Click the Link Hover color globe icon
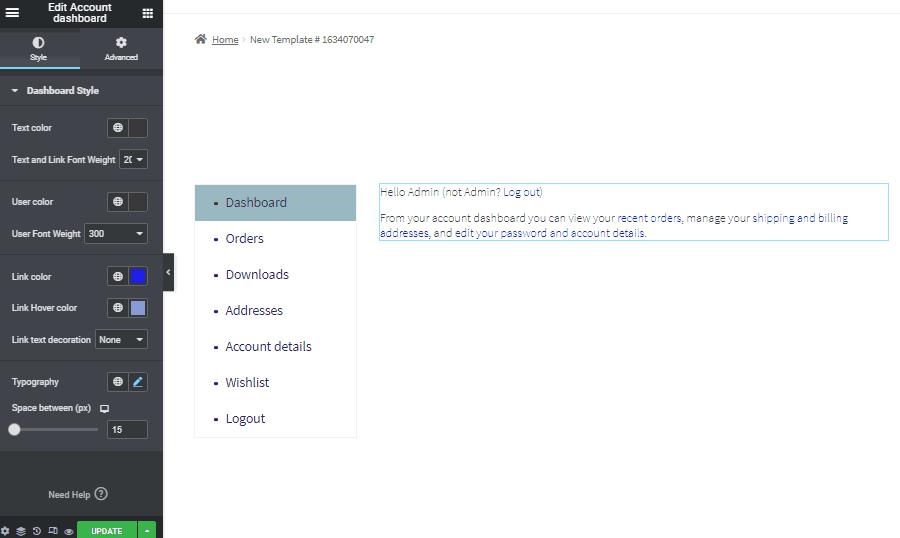The width and height of the screenshot is (900, 538). pyautogui.click(x=118, y=308)
